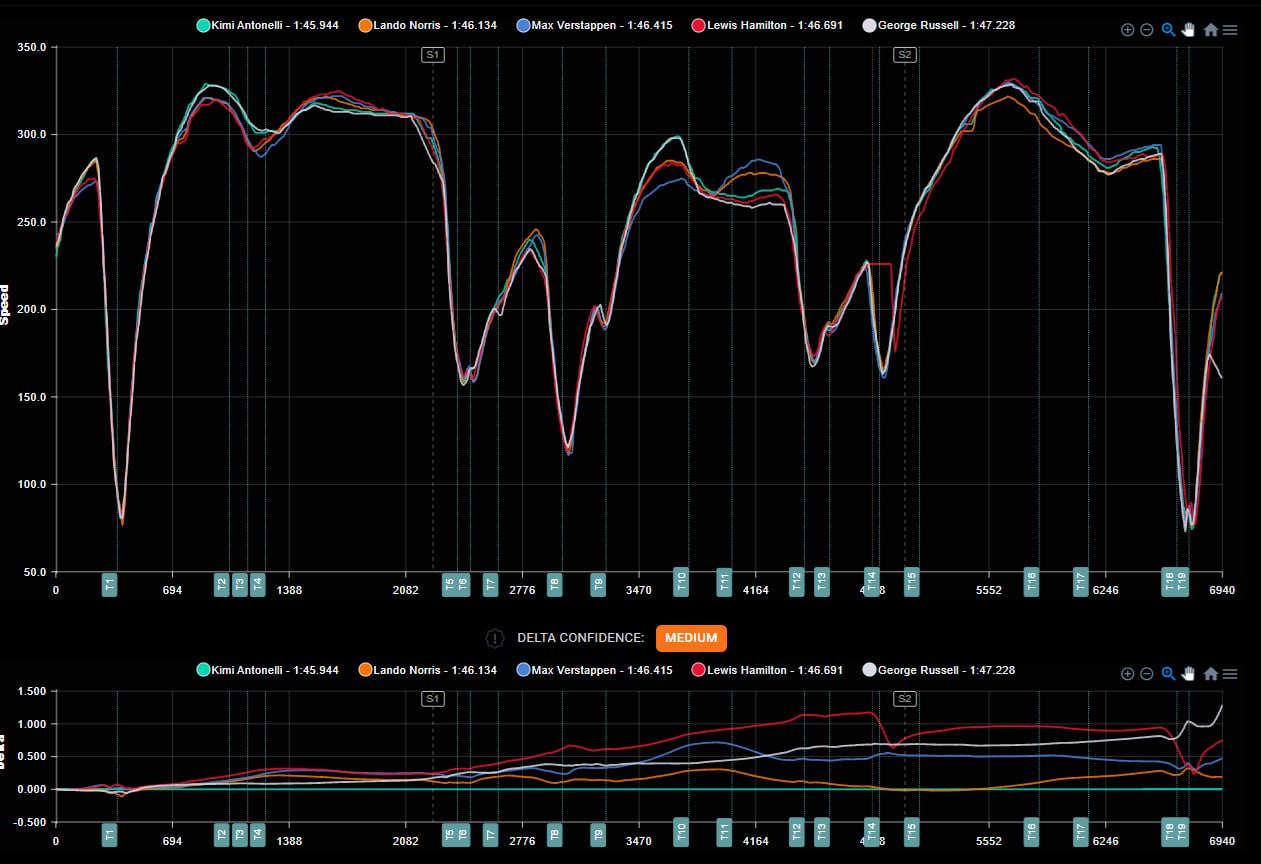Screen dimensions: 1261x864
Task: Activate selection zoom on speed chart
Action: [x=1168, y=30]
